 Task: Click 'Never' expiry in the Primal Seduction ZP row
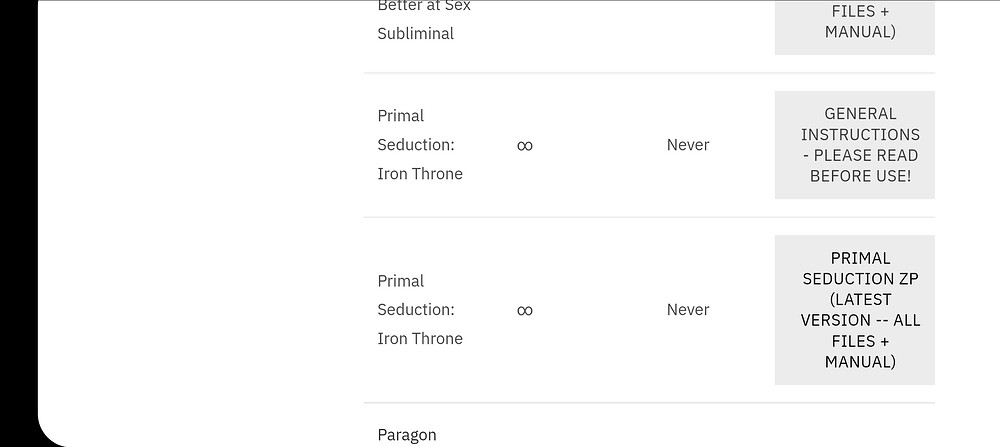(688, 310)
